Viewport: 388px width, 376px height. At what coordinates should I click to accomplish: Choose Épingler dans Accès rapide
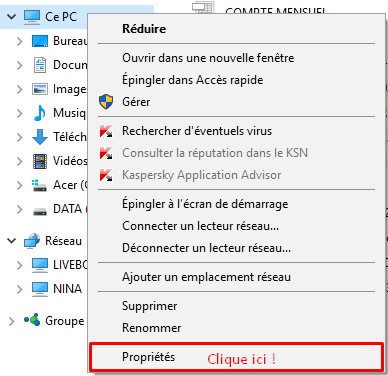pyautogui.click(x=192, y=80)
